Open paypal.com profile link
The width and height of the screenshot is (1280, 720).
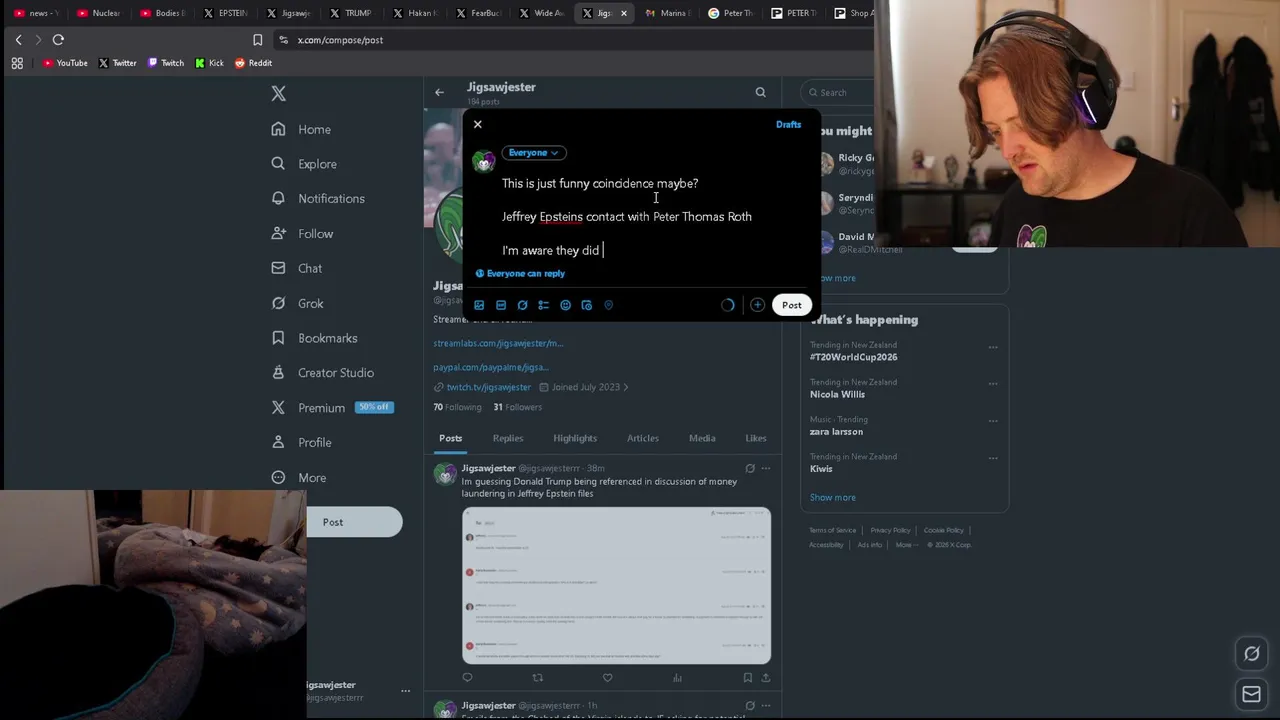[x=491, y=367]
